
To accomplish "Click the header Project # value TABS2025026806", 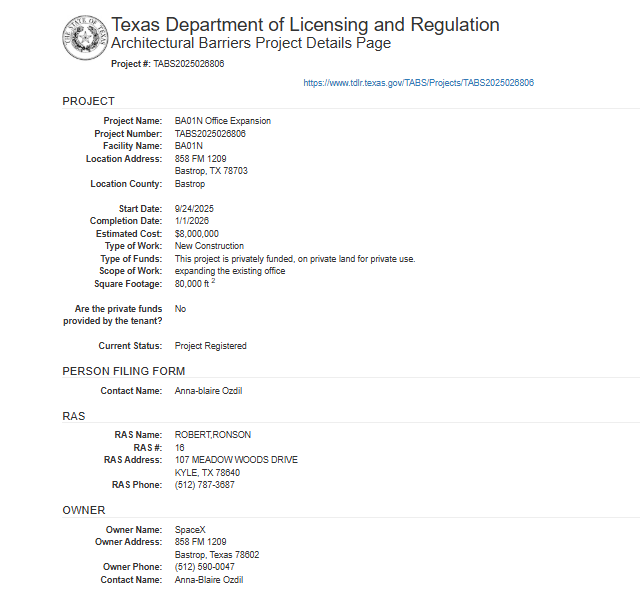I will (x=189, y=64).
